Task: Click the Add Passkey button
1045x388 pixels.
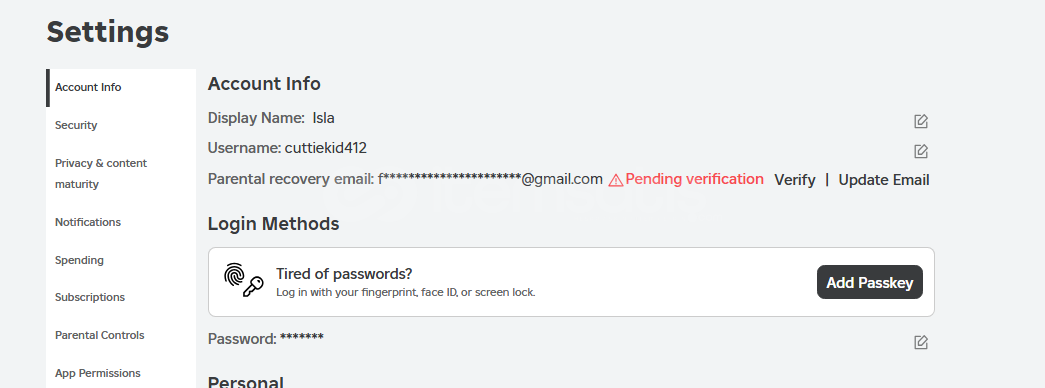Action: (x=870, y=282)
